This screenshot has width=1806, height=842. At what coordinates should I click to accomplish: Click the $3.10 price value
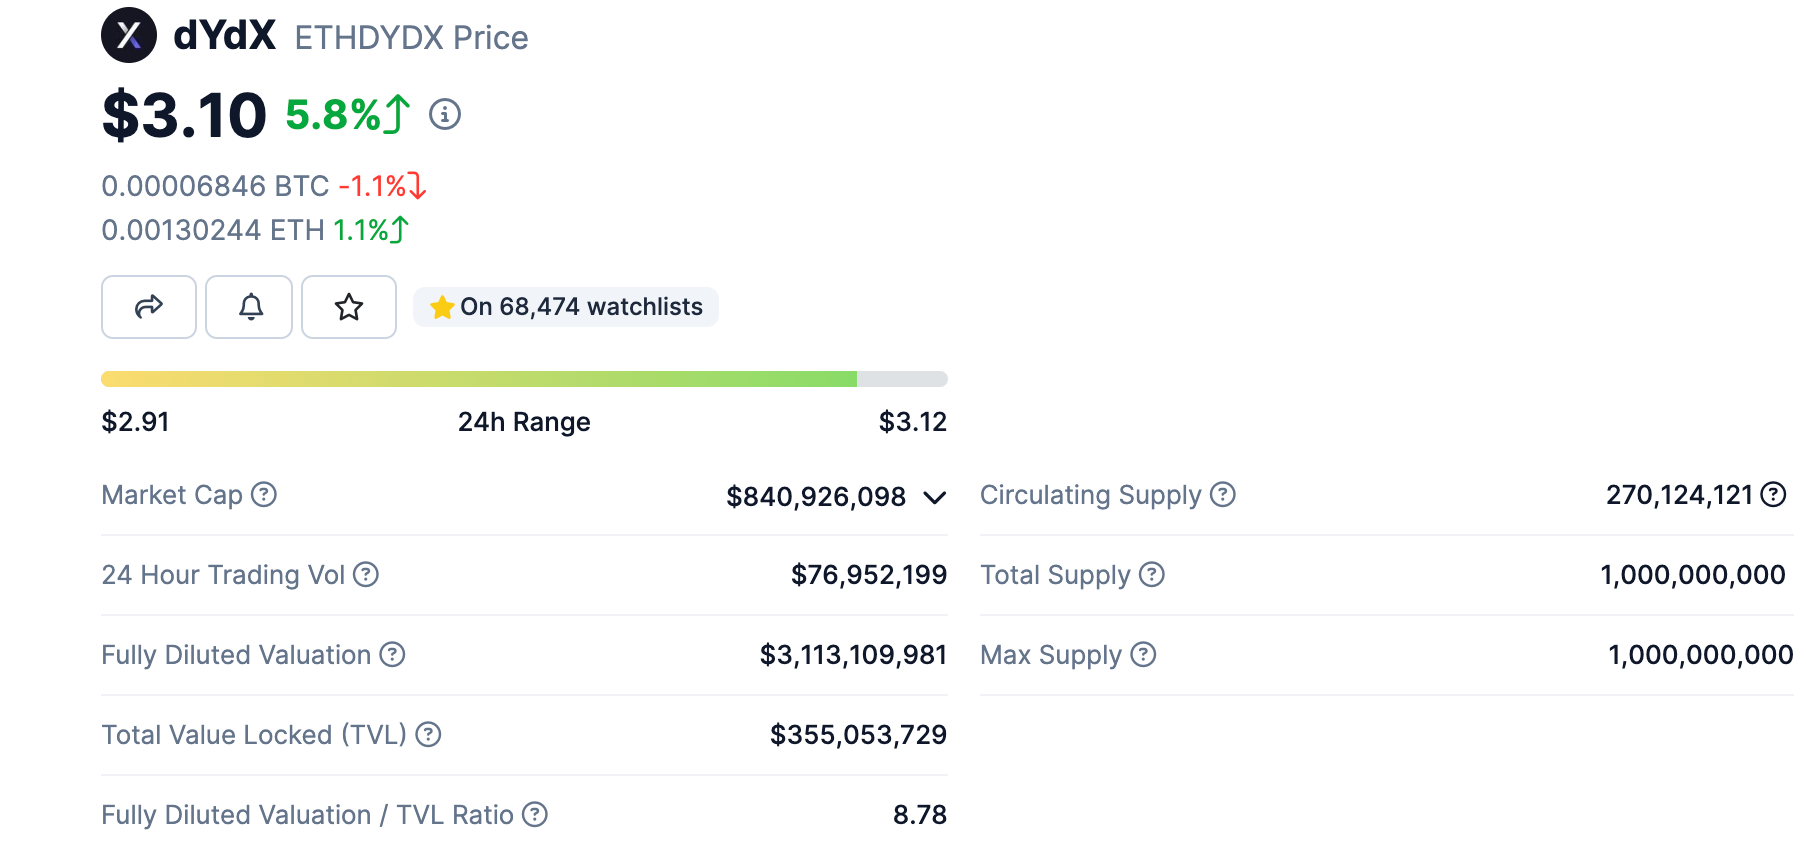click(184, 115)
